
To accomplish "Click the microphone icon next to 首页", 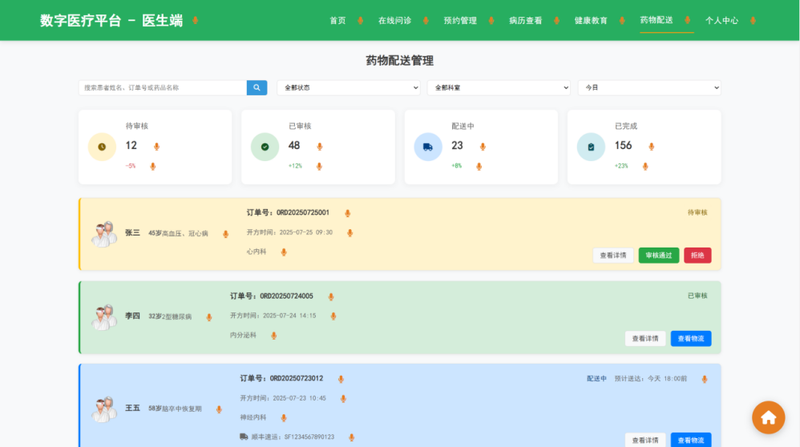I will (359, 21).
